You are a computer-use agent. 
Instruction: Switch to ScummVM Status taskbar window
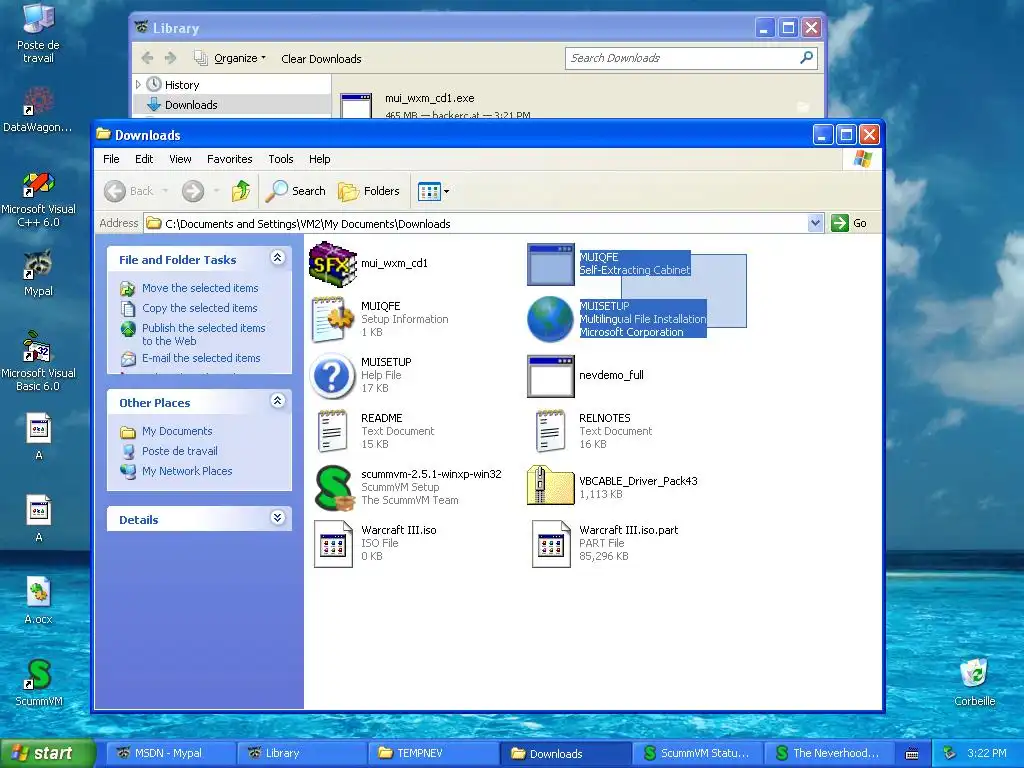697,753
